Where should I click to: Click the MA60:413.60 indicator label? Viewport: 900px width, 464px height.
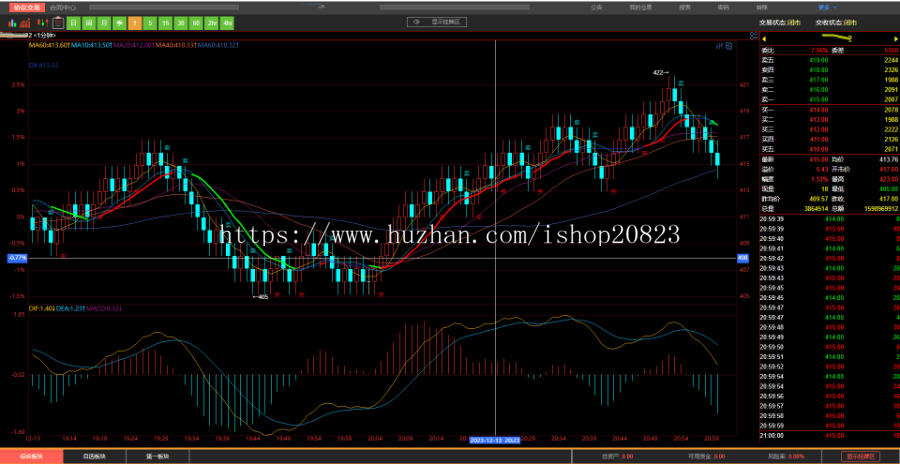[x=49, y=45]
